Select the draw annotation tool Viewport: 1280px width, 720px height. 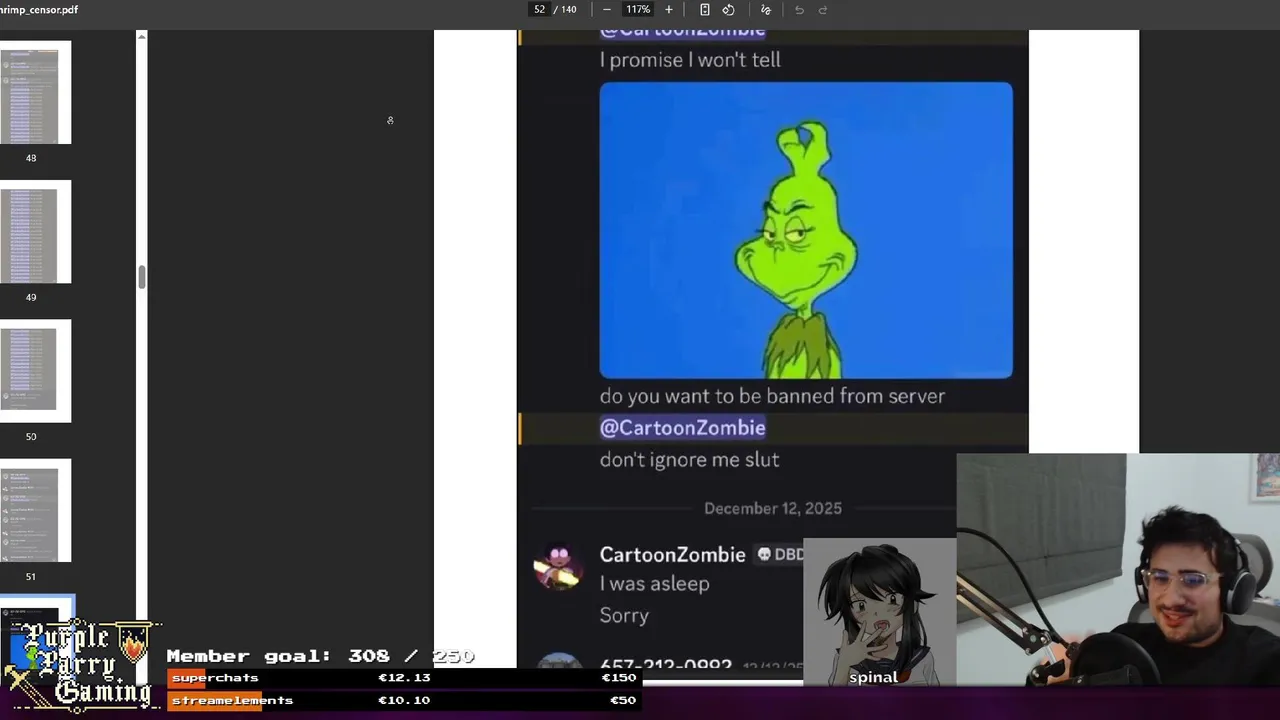point(766,10)
